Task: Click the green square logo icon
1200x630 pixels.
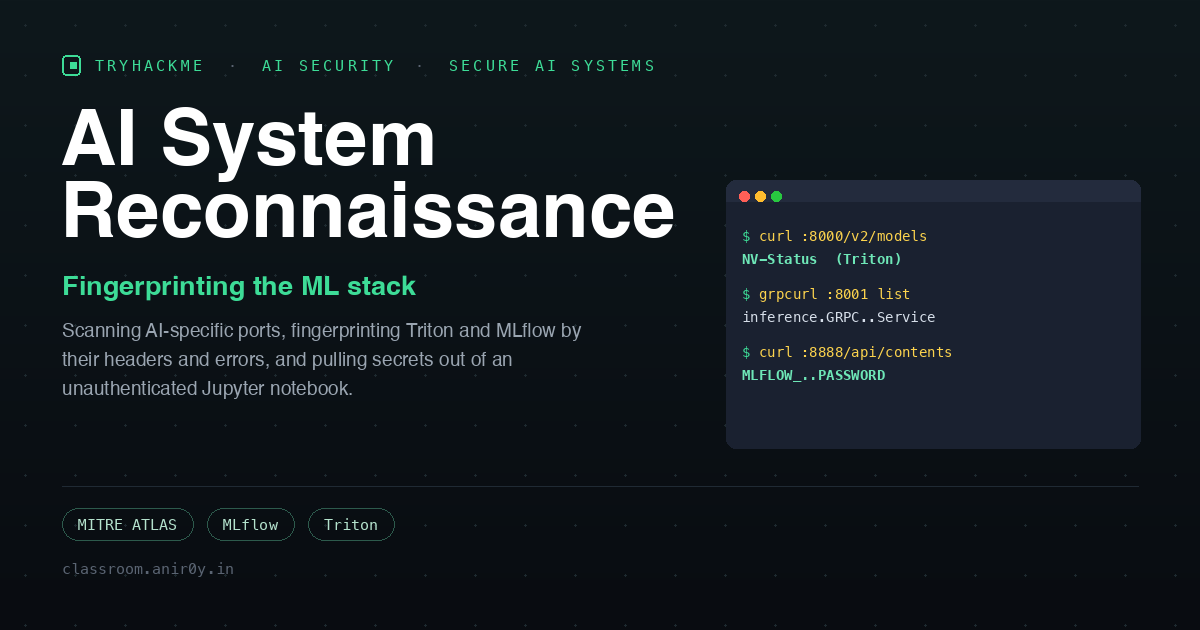Action: [x=71, y=66]
